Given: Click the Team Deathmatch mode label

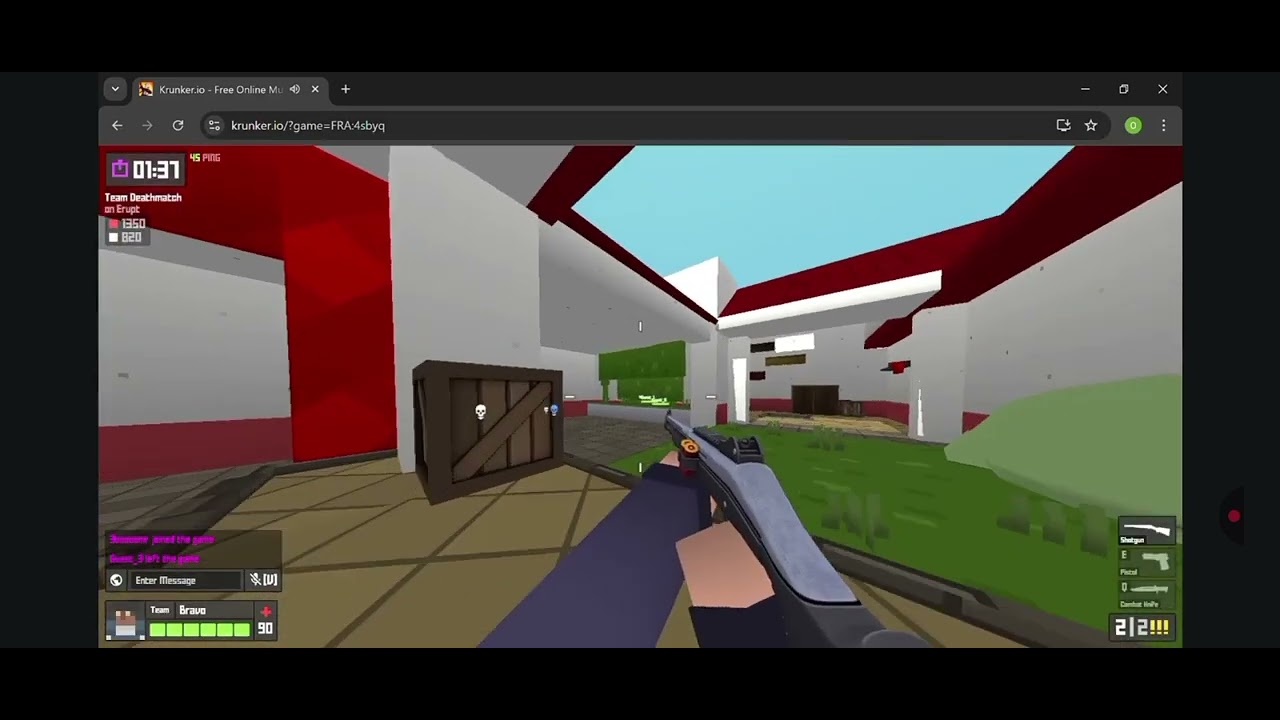Looking at the screenshot, I should (x=143, y=198).
